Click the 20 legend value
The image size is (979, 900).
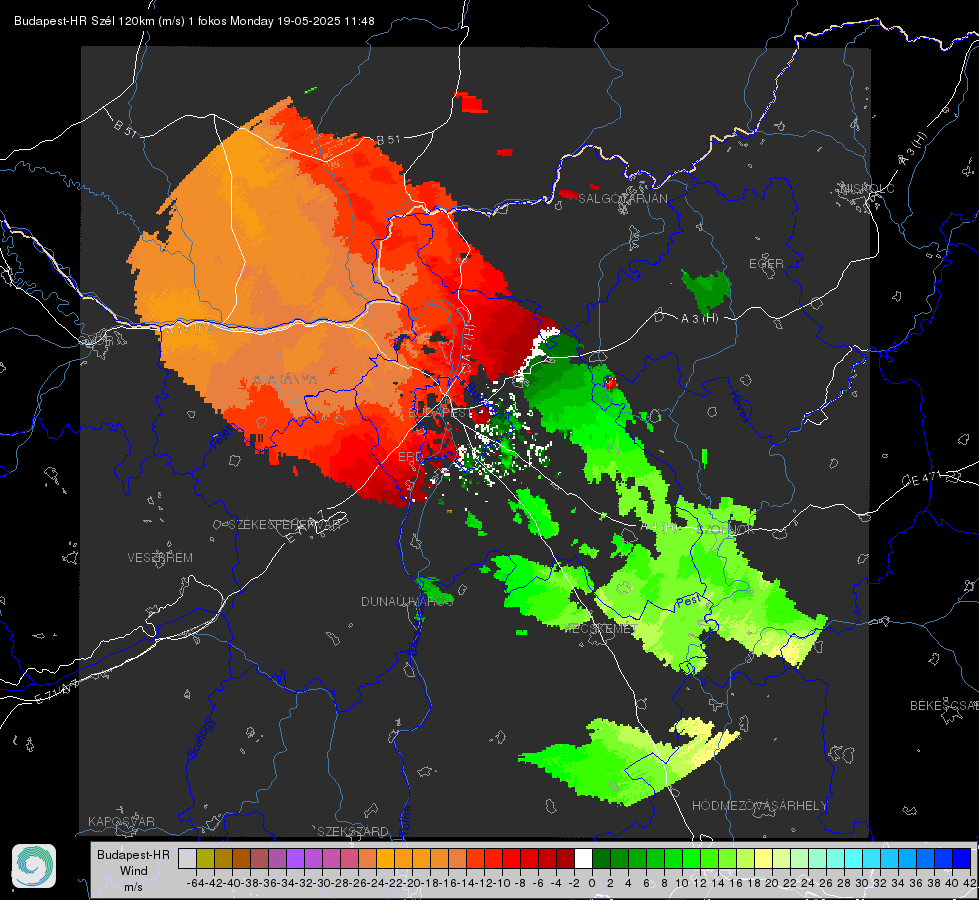(772, 883)
